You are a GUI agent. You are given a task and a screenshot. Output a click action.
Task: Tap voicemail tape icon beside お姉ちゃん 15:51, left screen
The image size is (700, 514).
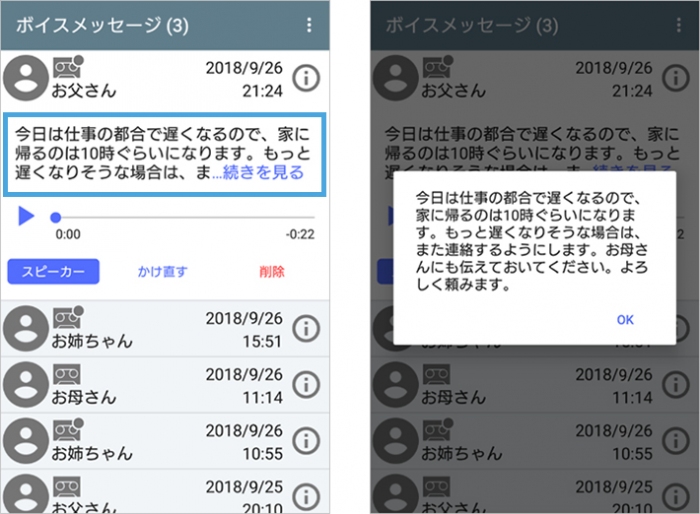click(65, 317)
